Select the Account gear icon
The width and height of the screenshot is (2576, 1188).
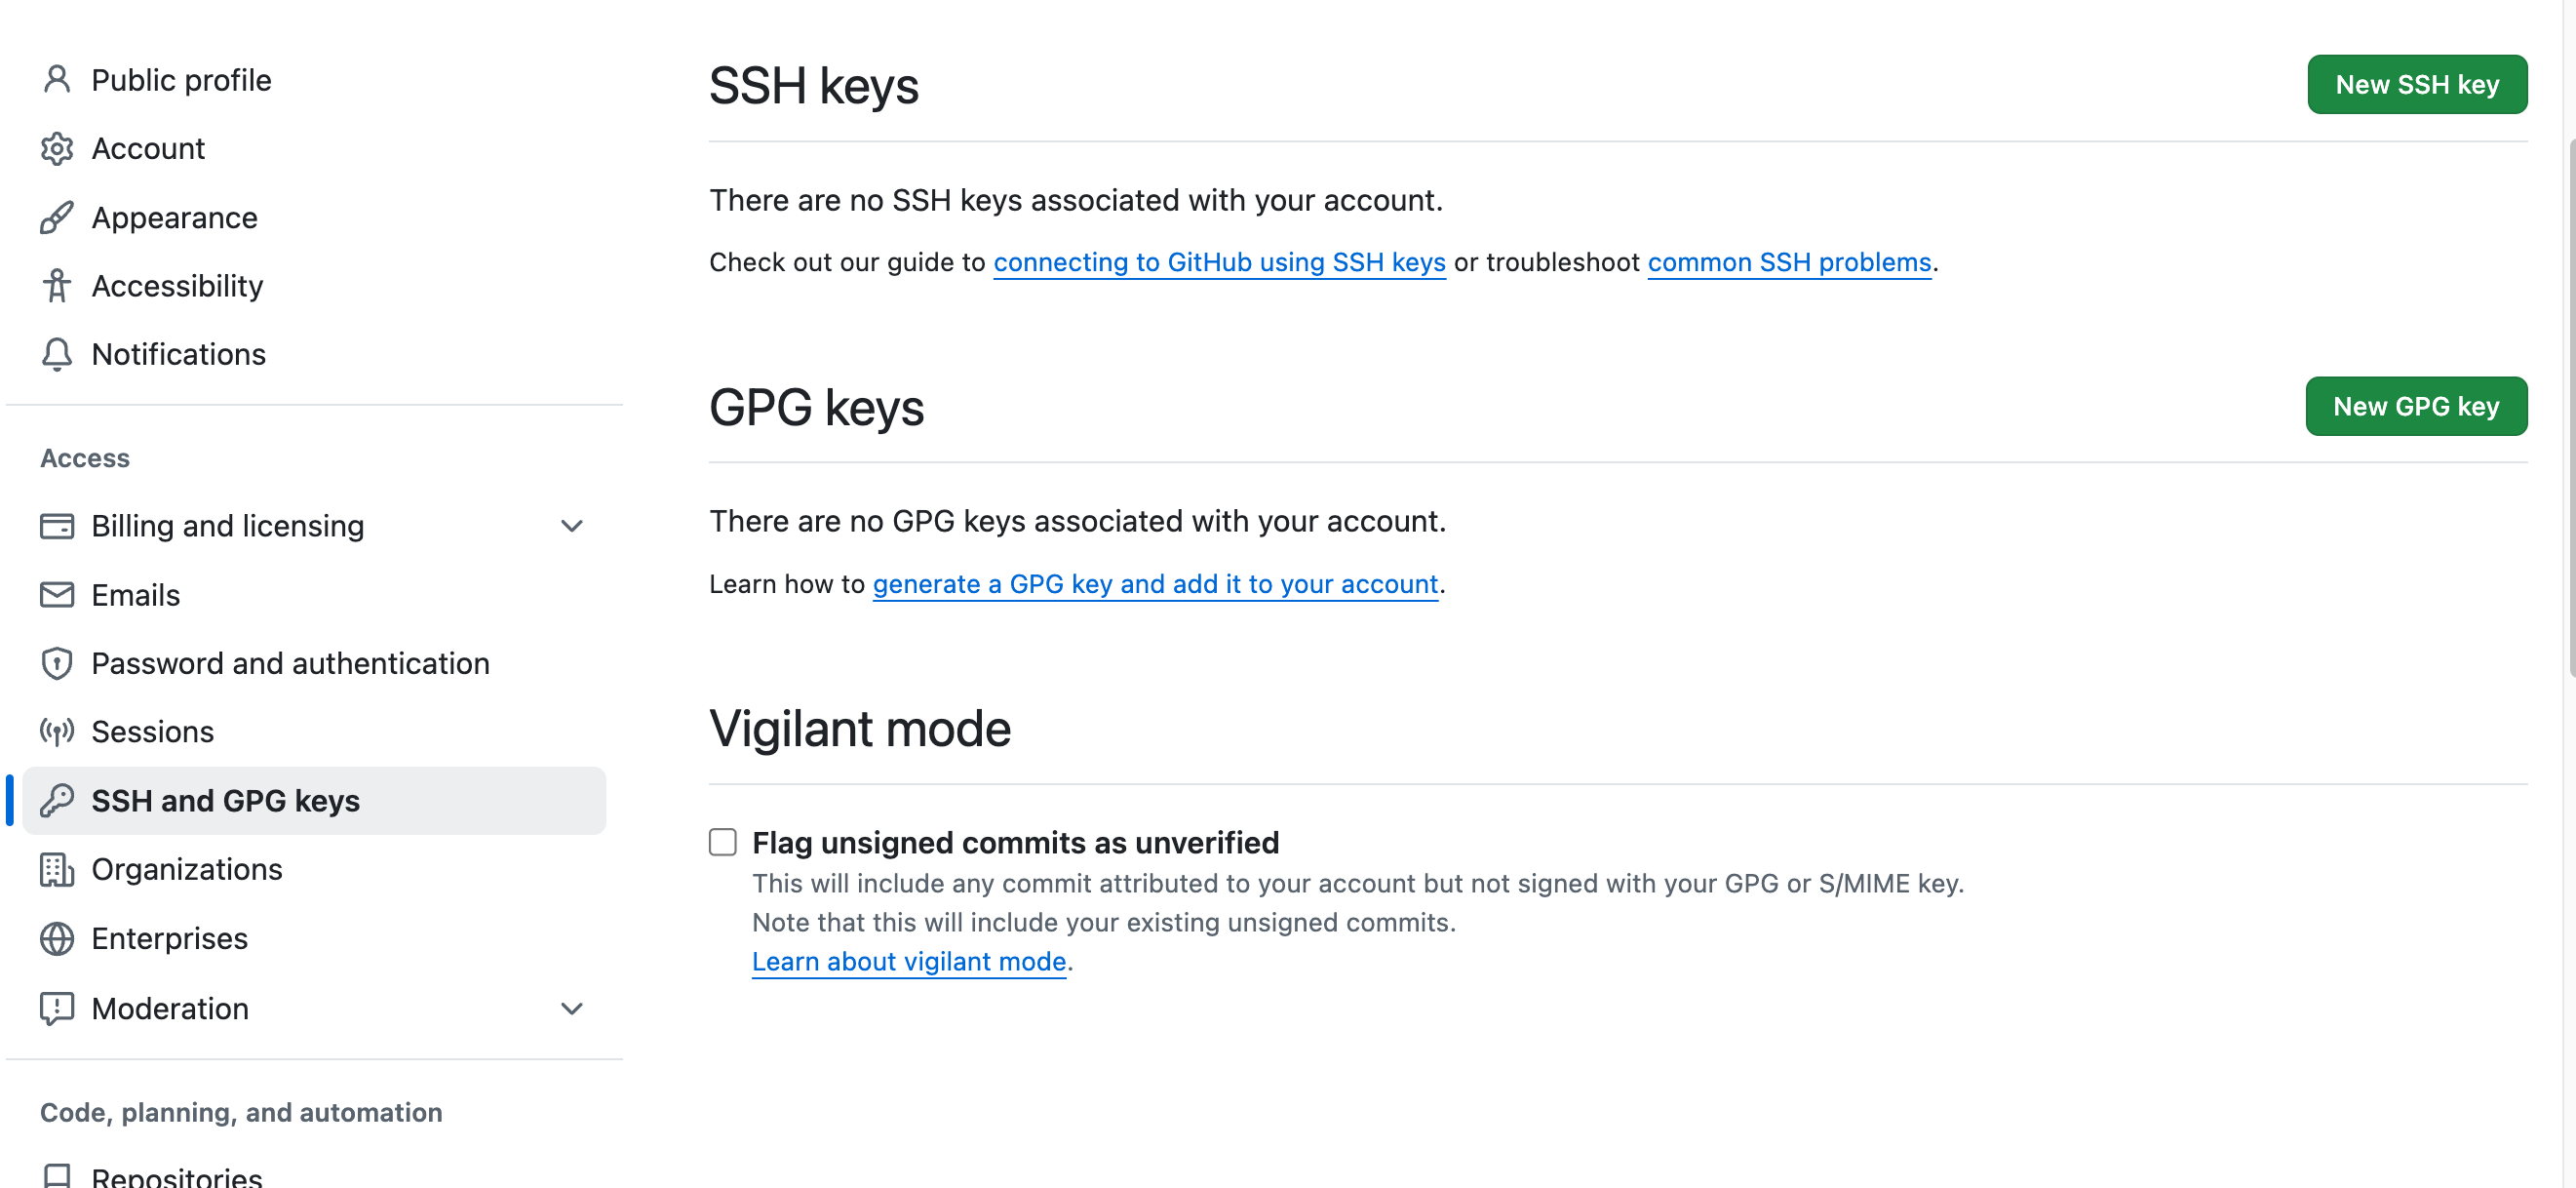57,148
